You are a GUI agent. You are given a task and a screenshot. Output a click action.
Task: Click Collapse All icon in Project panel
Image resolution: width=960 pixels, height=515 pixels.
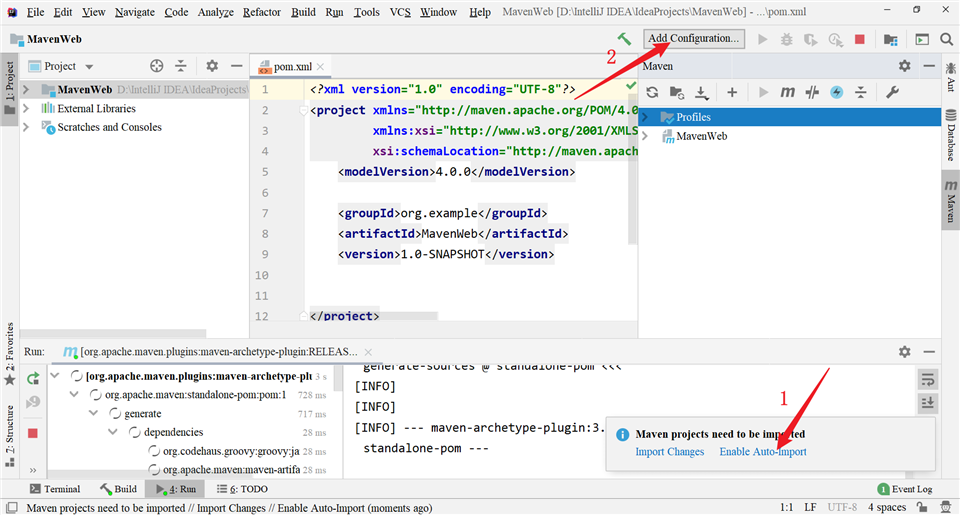[181, 66]
